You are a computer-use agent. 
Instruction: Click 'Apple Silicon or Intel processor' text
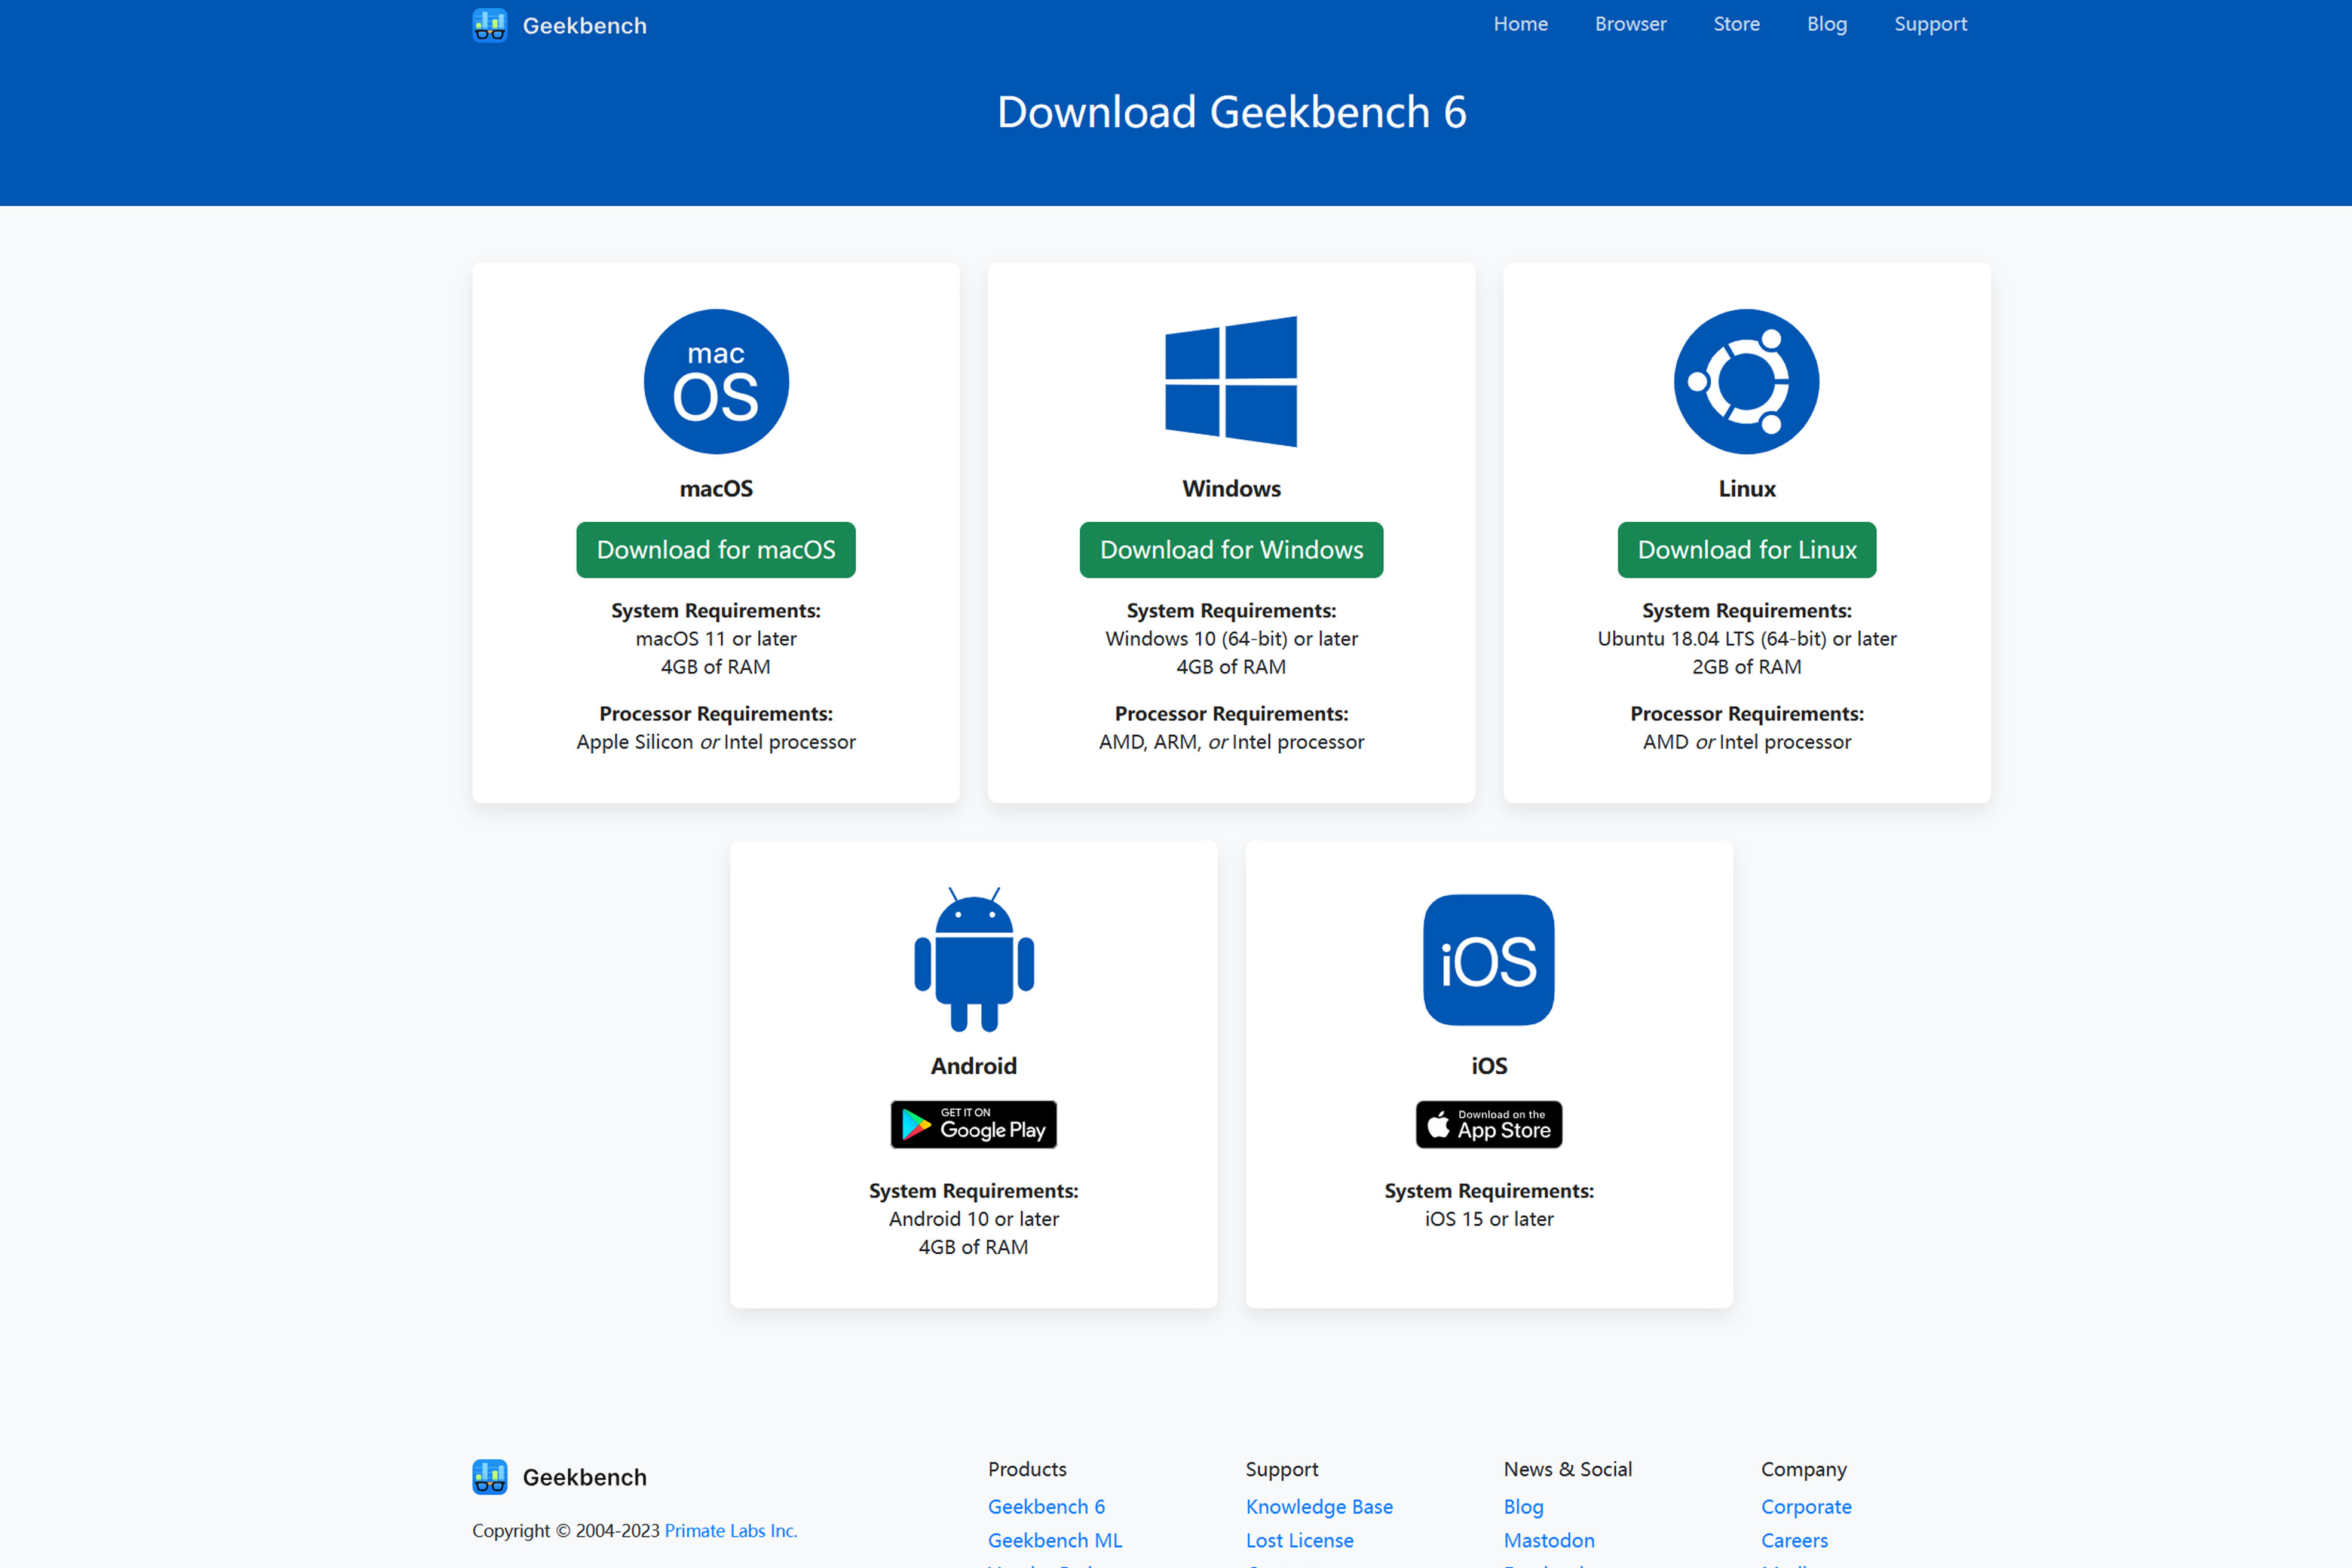(x=716, y=742)
